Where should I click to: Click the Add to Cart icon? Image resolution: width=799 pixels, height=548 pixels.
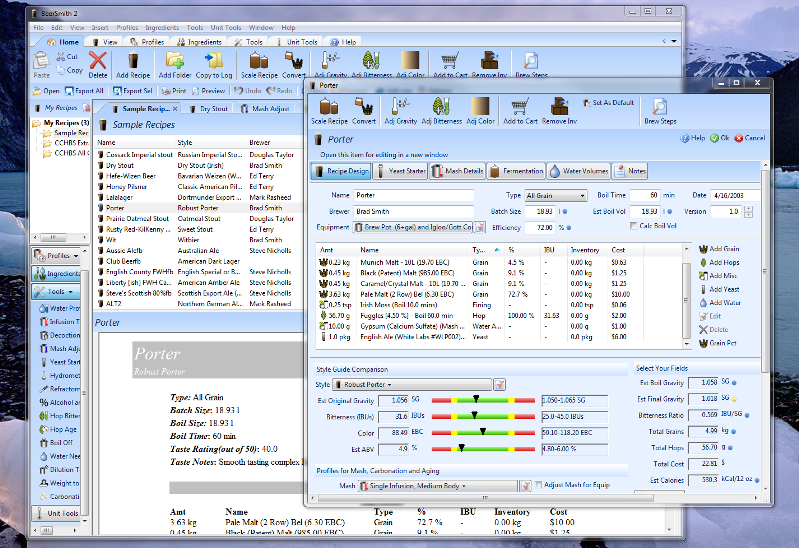[519, 108]
